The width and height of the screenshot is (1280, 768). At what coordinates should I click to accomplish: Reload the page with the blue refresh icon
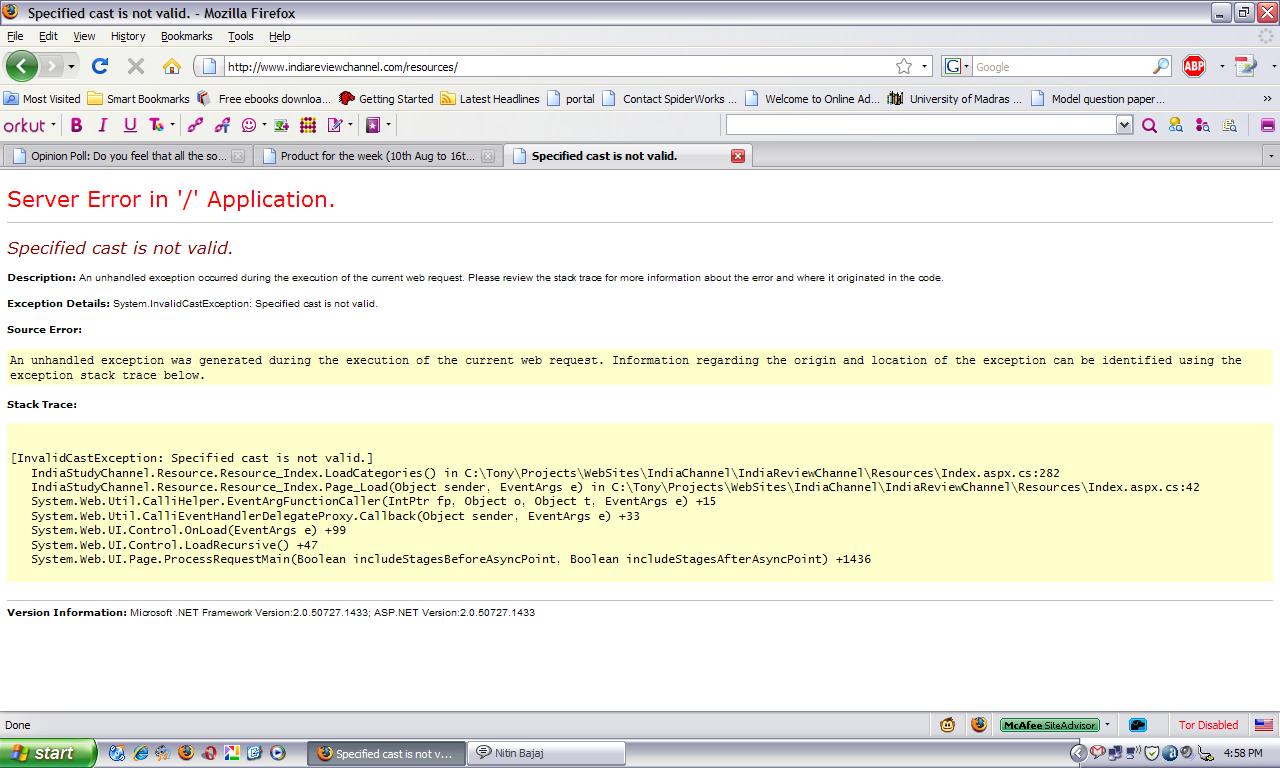(99, 66)
